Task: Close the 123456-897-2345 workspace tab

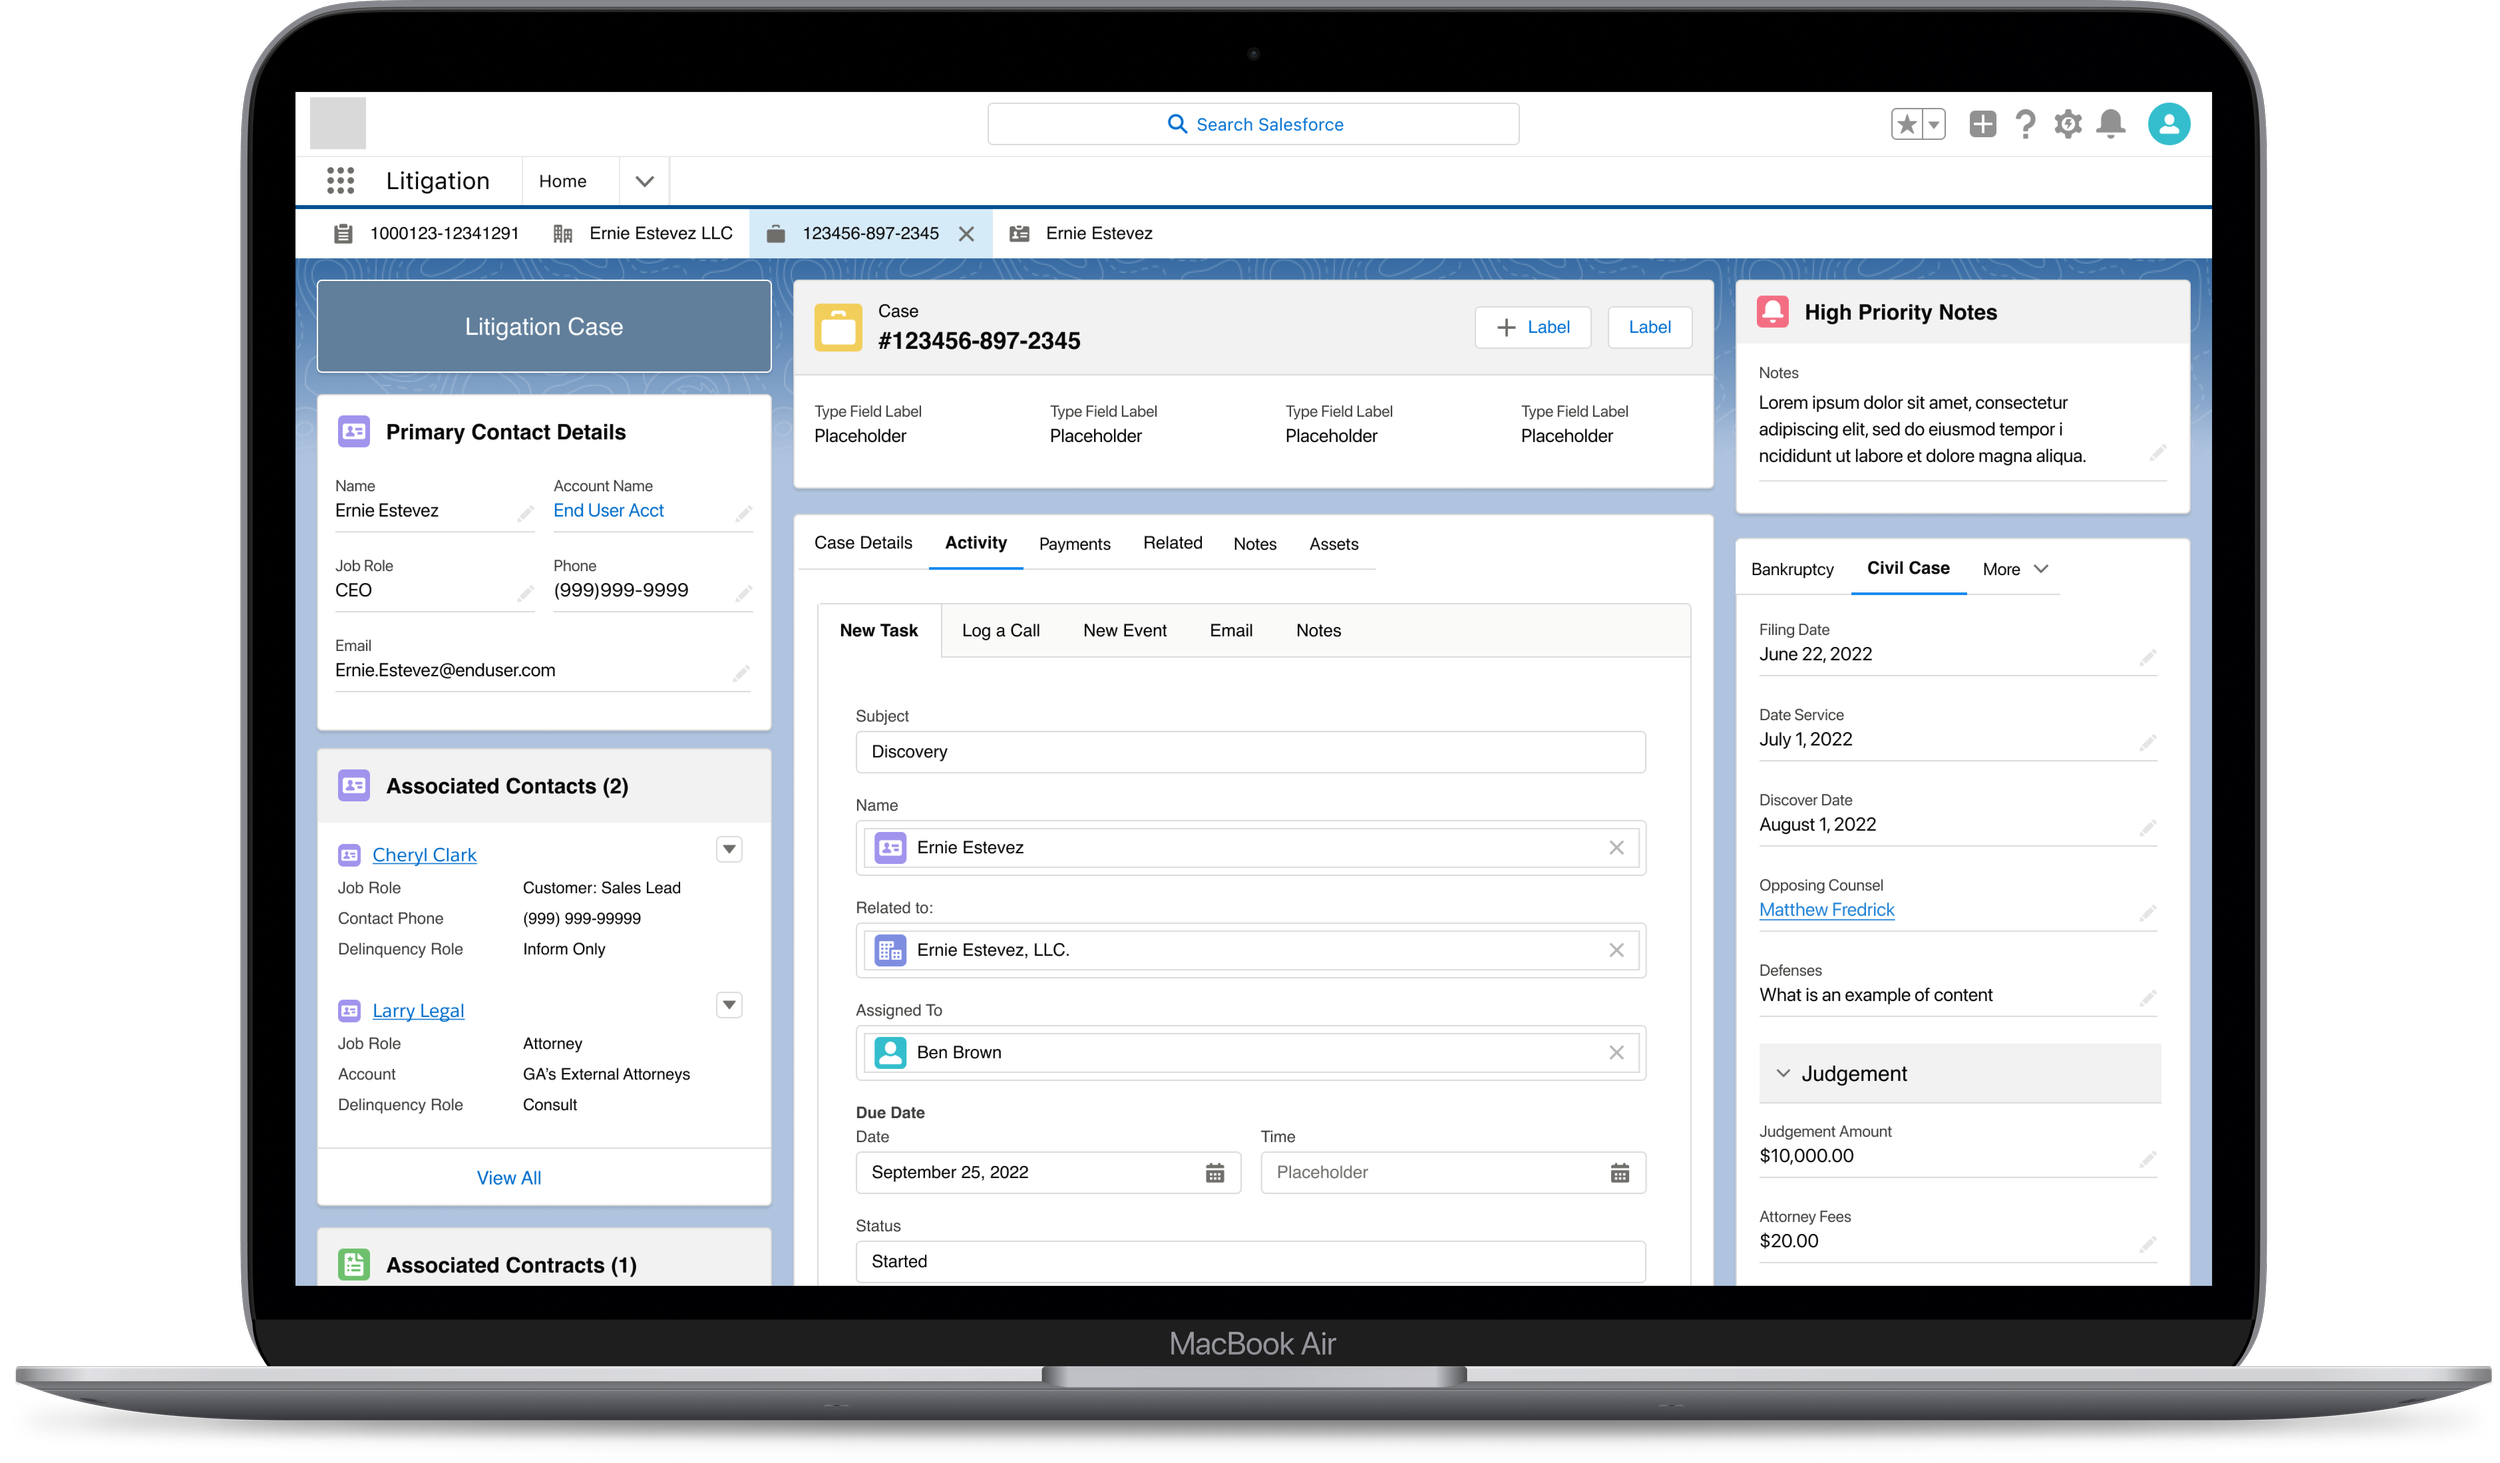Action: [966, 234]
